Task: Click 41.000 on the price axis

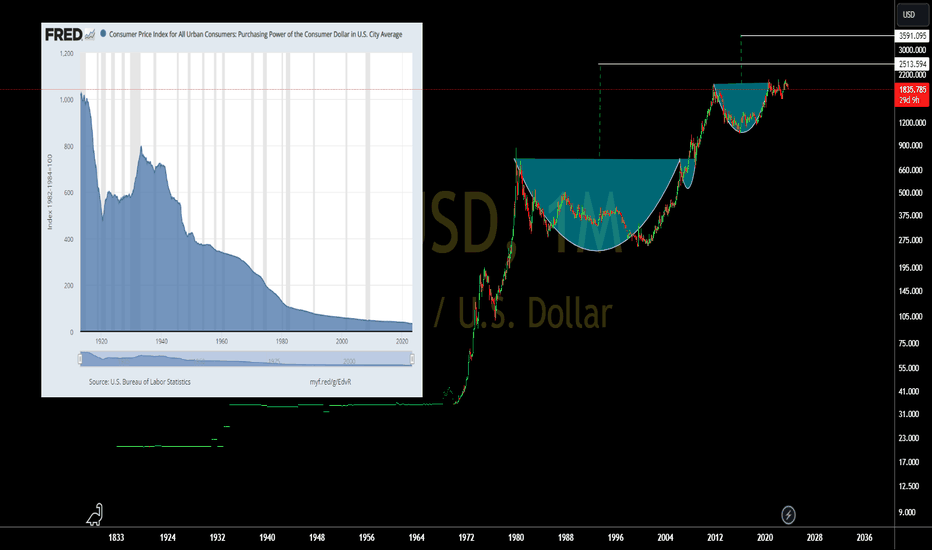Action: pos(909,391)
